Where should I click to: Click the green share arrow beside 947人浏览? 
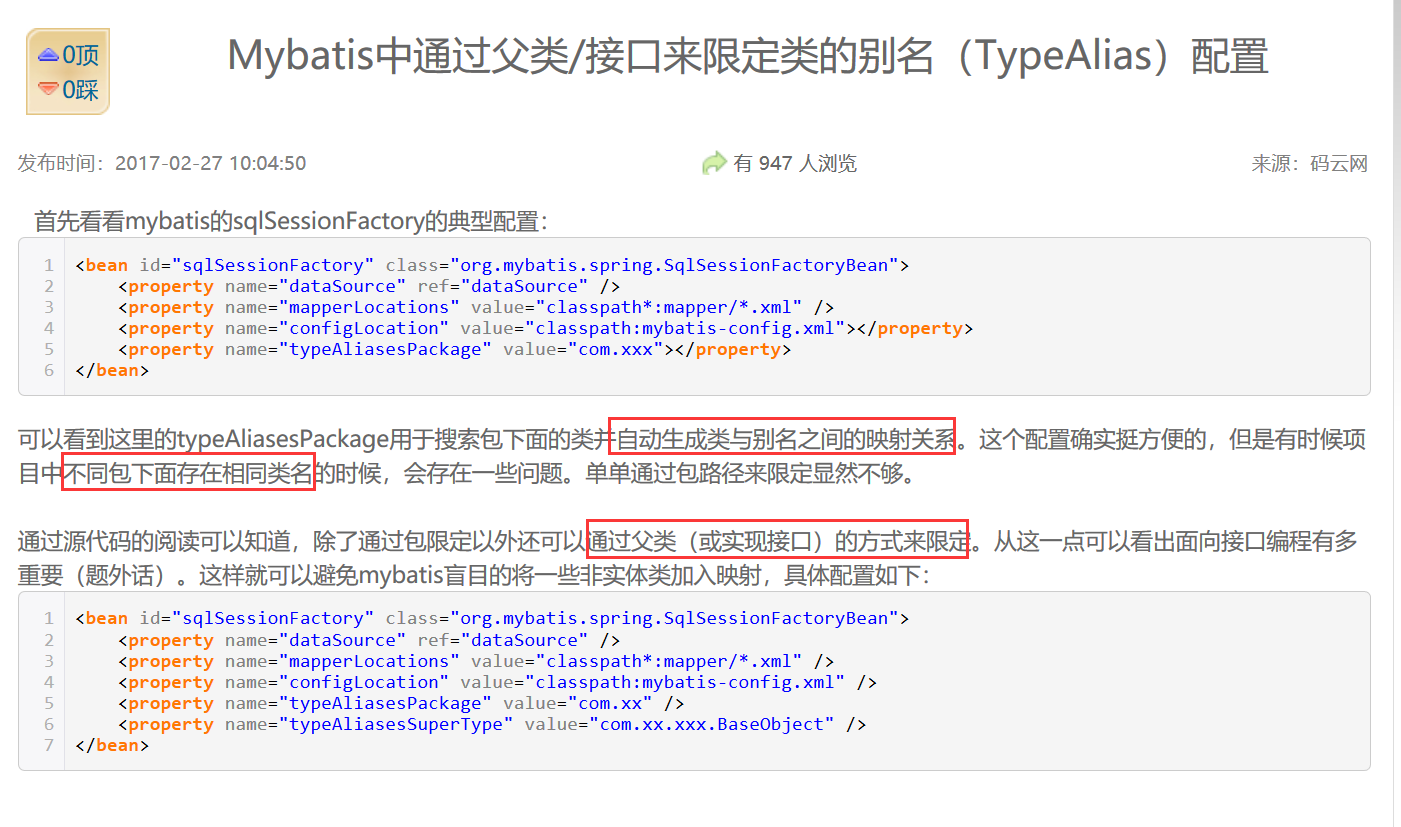click(714, 163)
